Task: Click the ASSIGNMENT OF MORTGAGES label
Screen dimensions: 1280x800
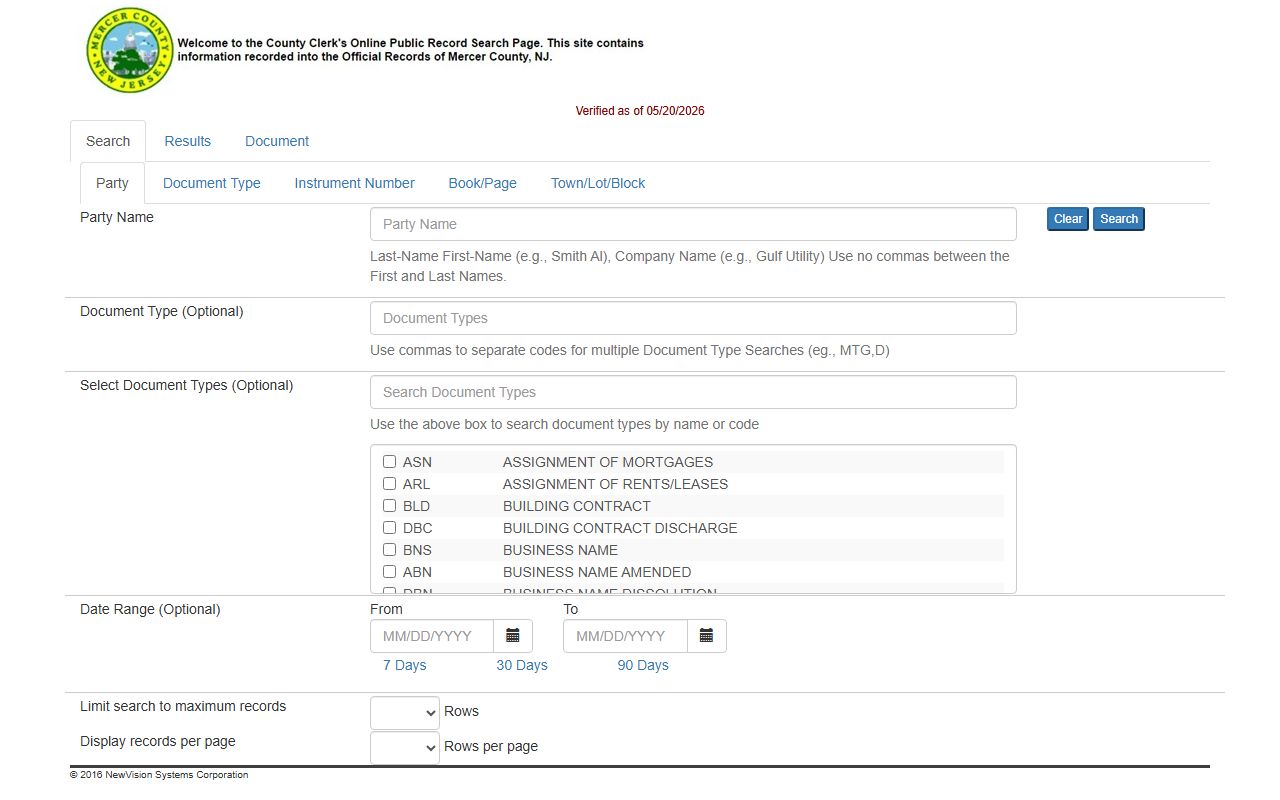Action: click(x=608, y=462)
